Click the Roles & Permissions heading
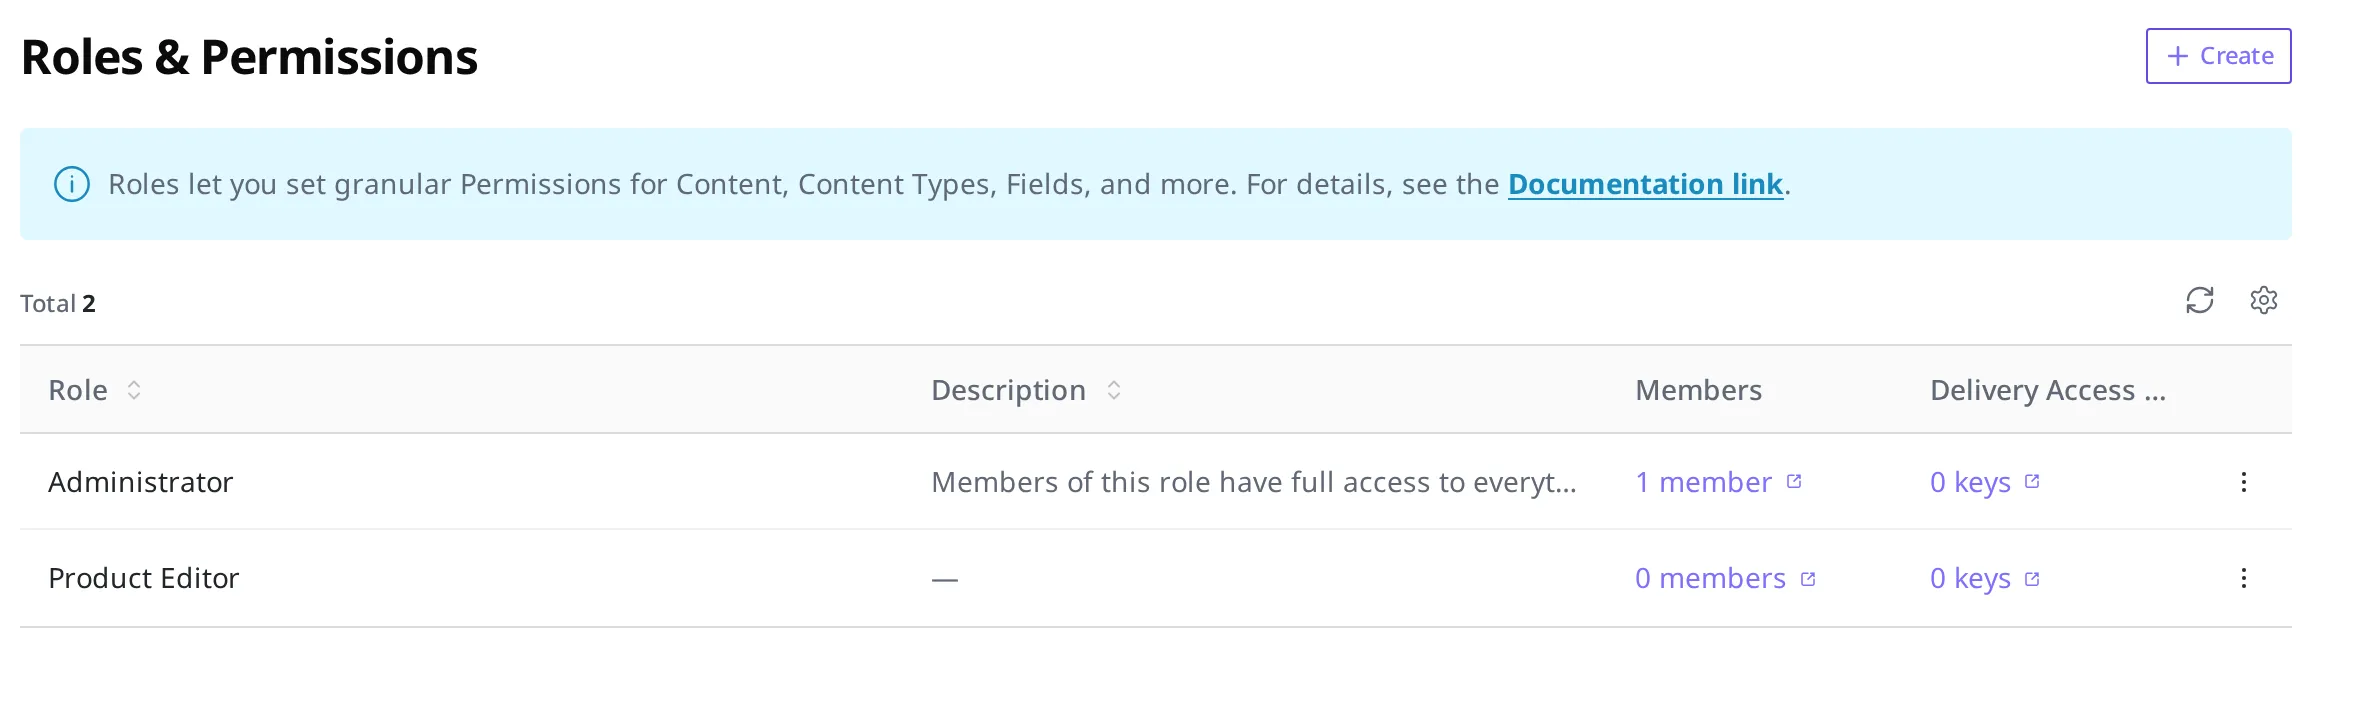Screen dimensions: 2356x720 point(249,57)
